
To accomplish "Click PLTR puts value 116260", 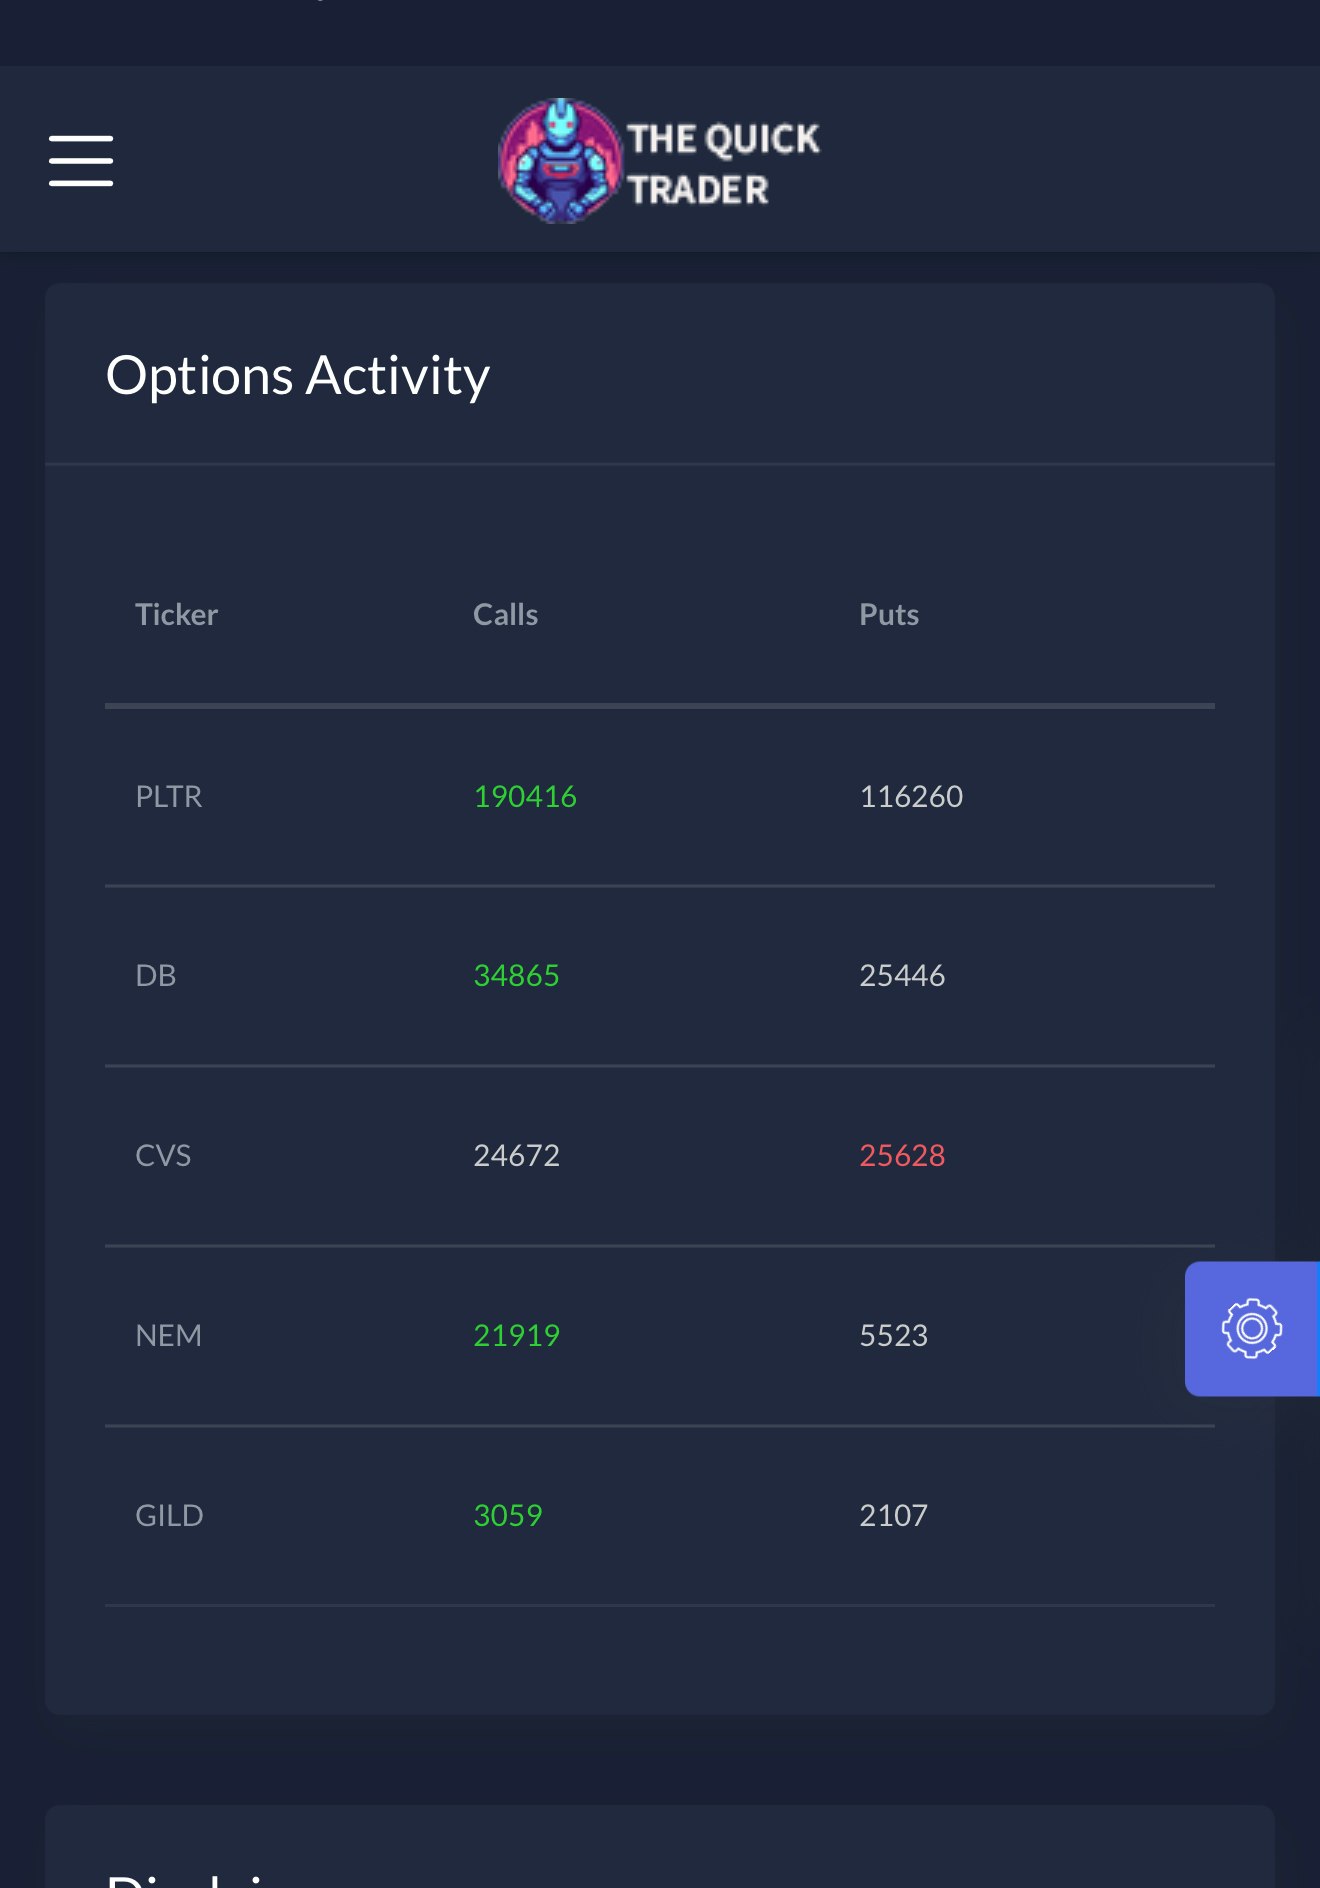I will click(x=911, y=797).
